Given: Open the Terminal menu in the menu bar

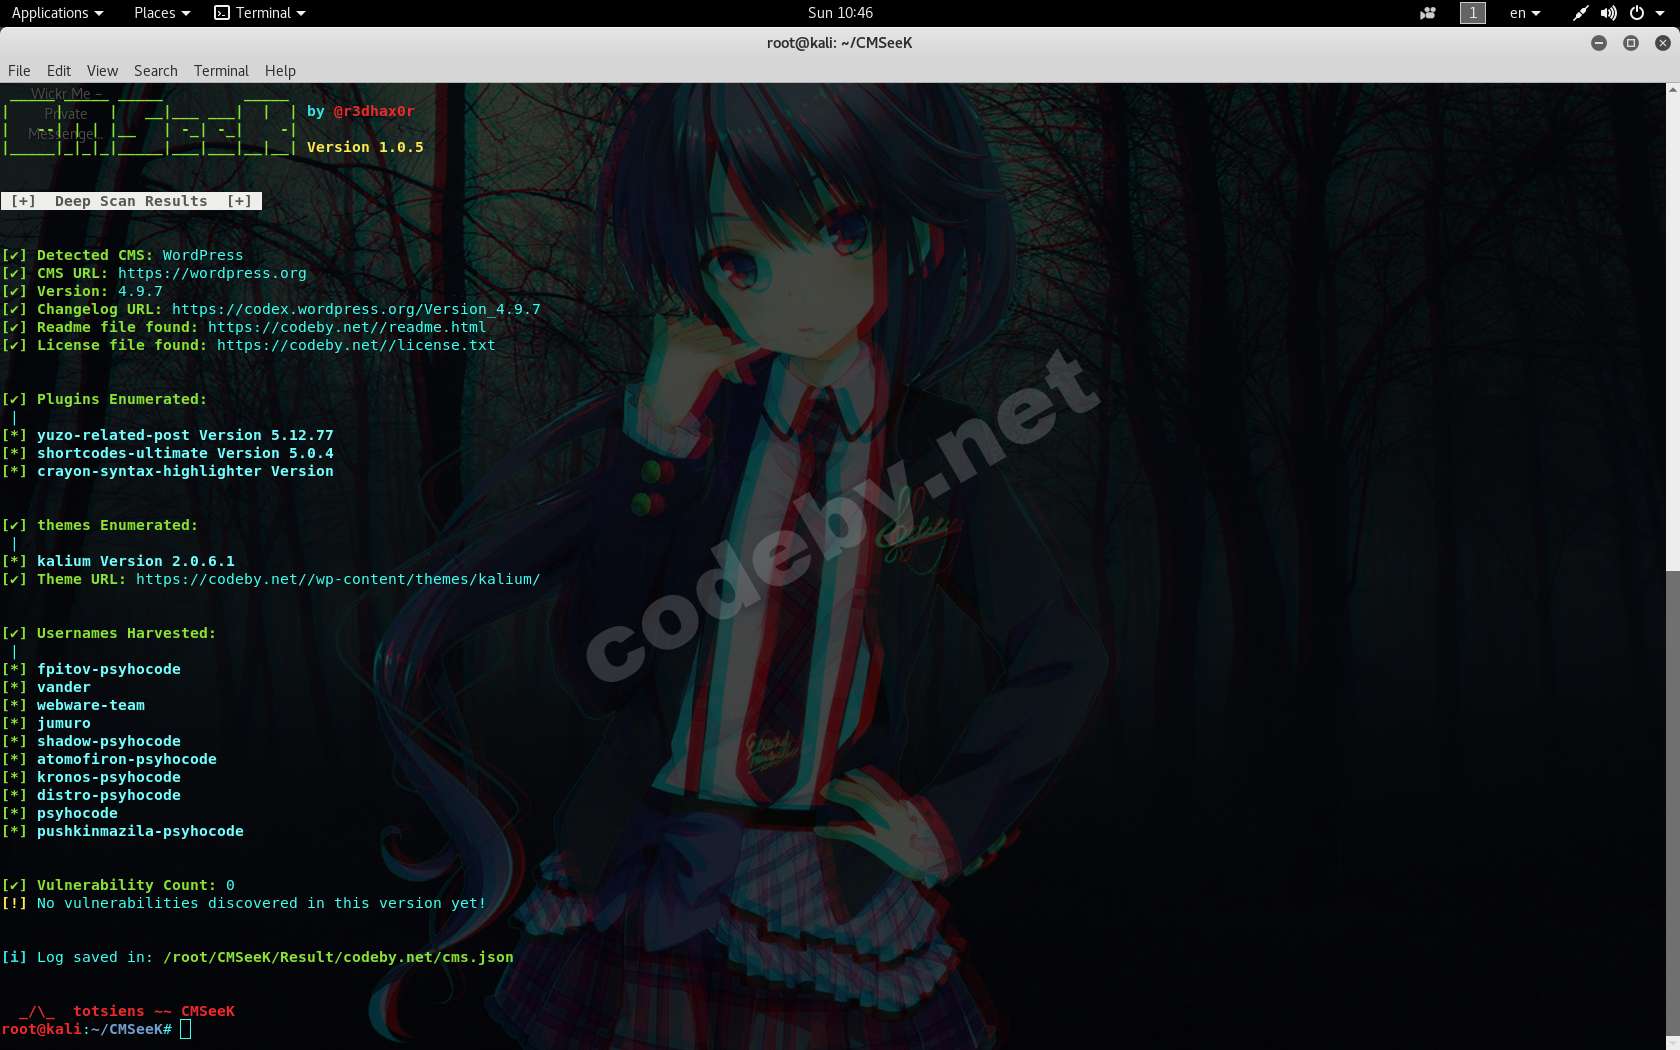Looking at the screenshot, I should click(221, 71).
